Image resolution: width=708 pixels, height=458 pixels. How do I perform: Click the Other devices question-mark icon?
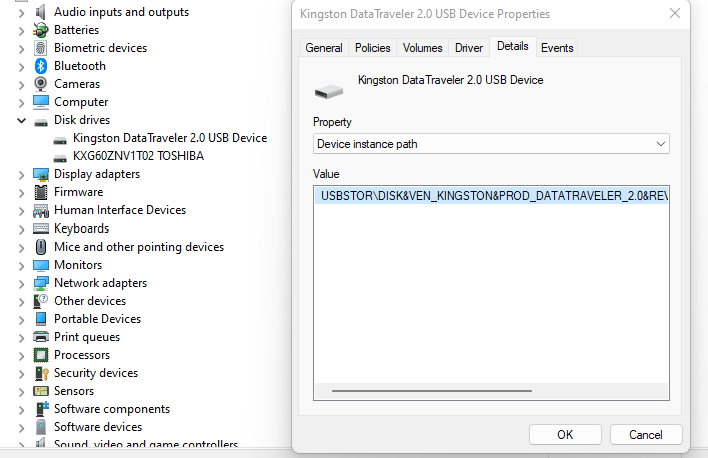coord(41,301)
